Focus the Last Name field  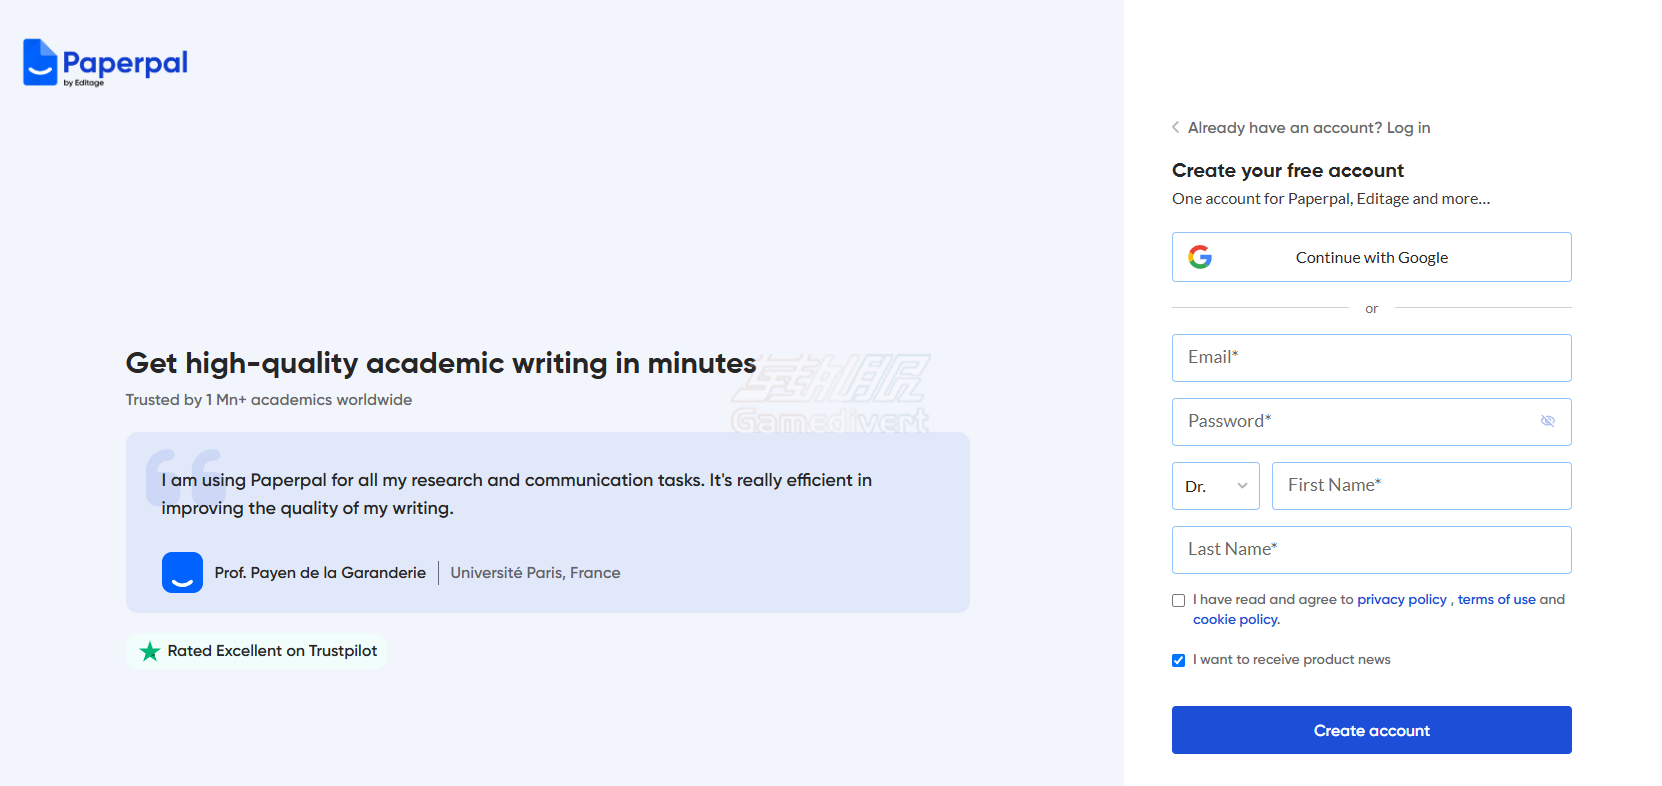coord(1372,550)
